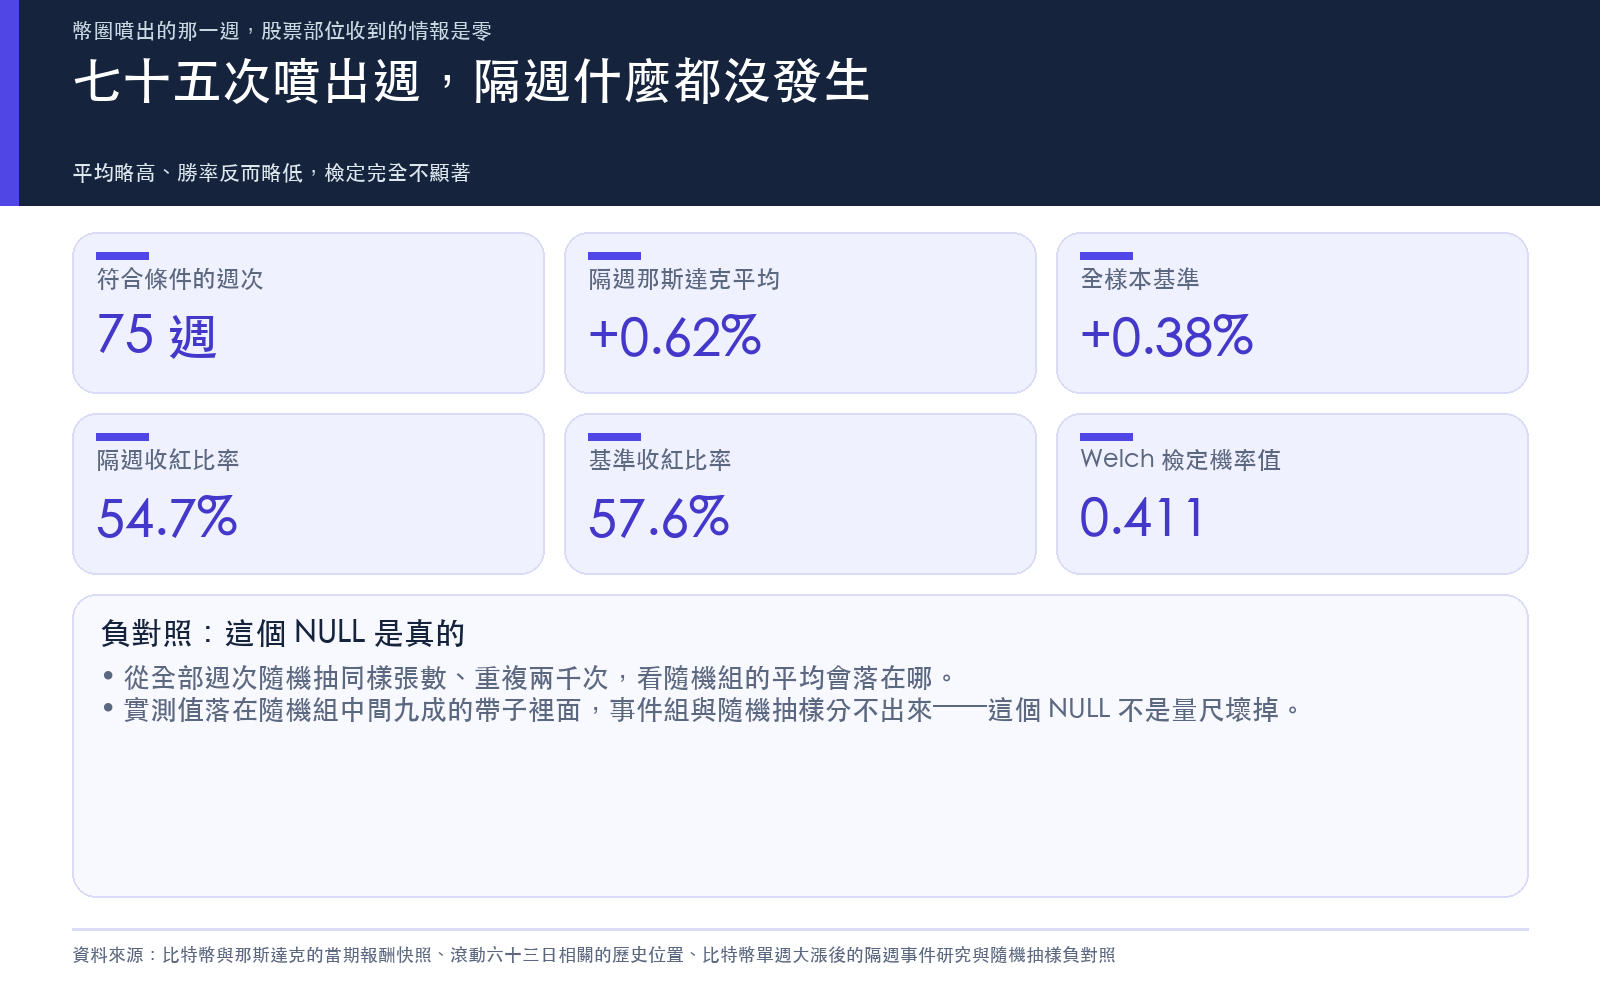
Task: Select the value 57.6%
Action: (x=659, y=517)
